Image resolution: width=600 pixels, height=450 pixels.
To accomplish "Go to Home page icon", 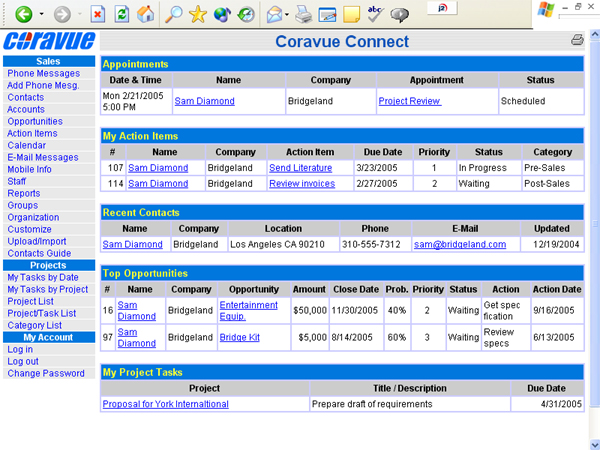I will (x=145, y=15).
